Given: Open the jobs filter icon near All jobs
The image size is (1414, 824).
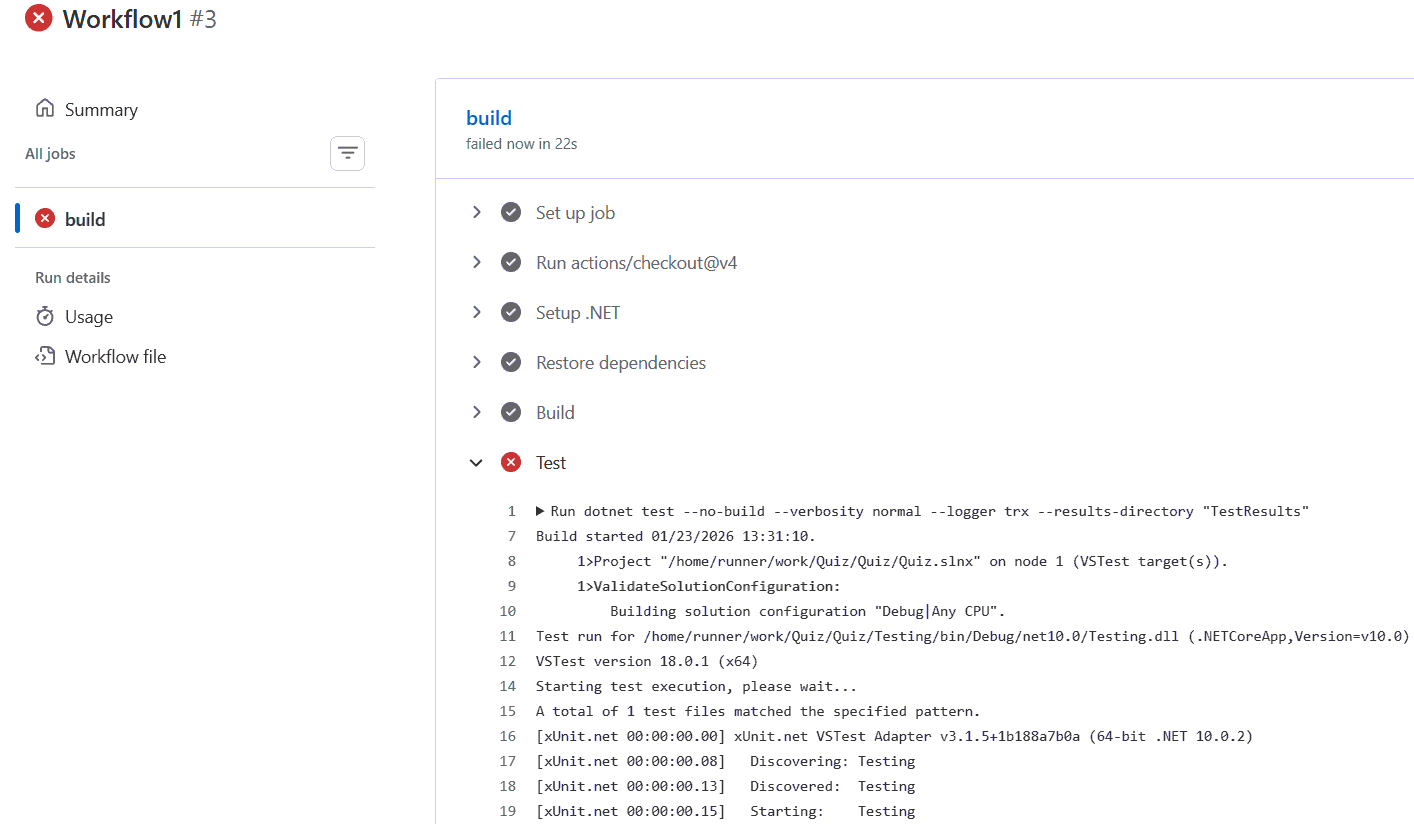Looking at the screenshot, I should click(x=347, y=152).
